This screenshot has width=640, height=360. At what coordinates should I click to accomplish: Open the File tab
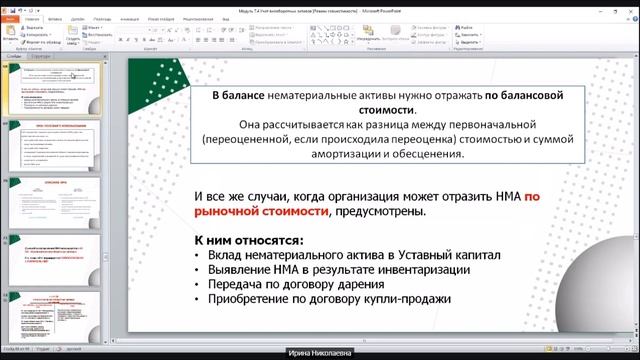10,19
